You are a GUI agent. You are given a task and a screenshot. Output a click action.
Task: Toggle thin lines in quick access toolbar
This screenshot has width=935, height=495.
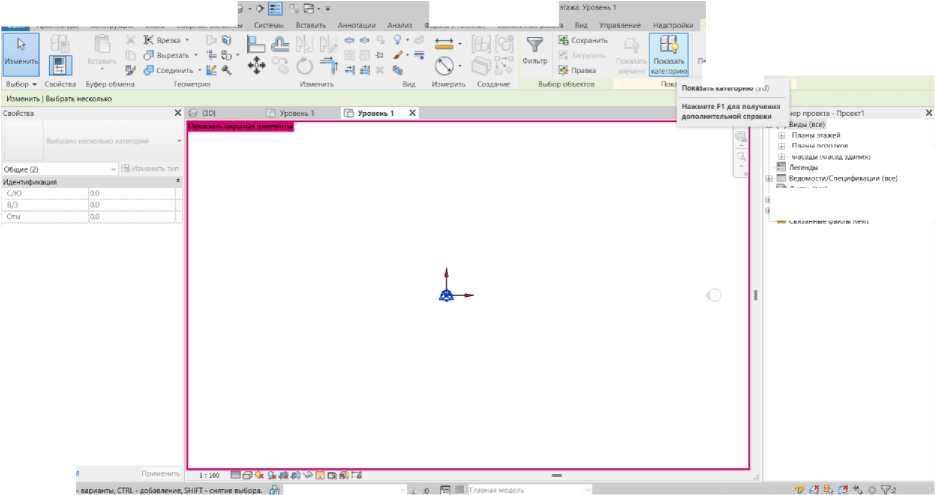click(274, 7)
